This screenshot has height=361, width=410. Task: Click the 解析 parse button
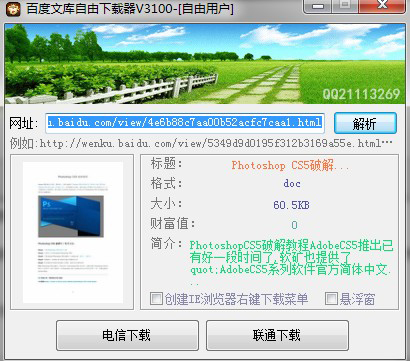365,123
